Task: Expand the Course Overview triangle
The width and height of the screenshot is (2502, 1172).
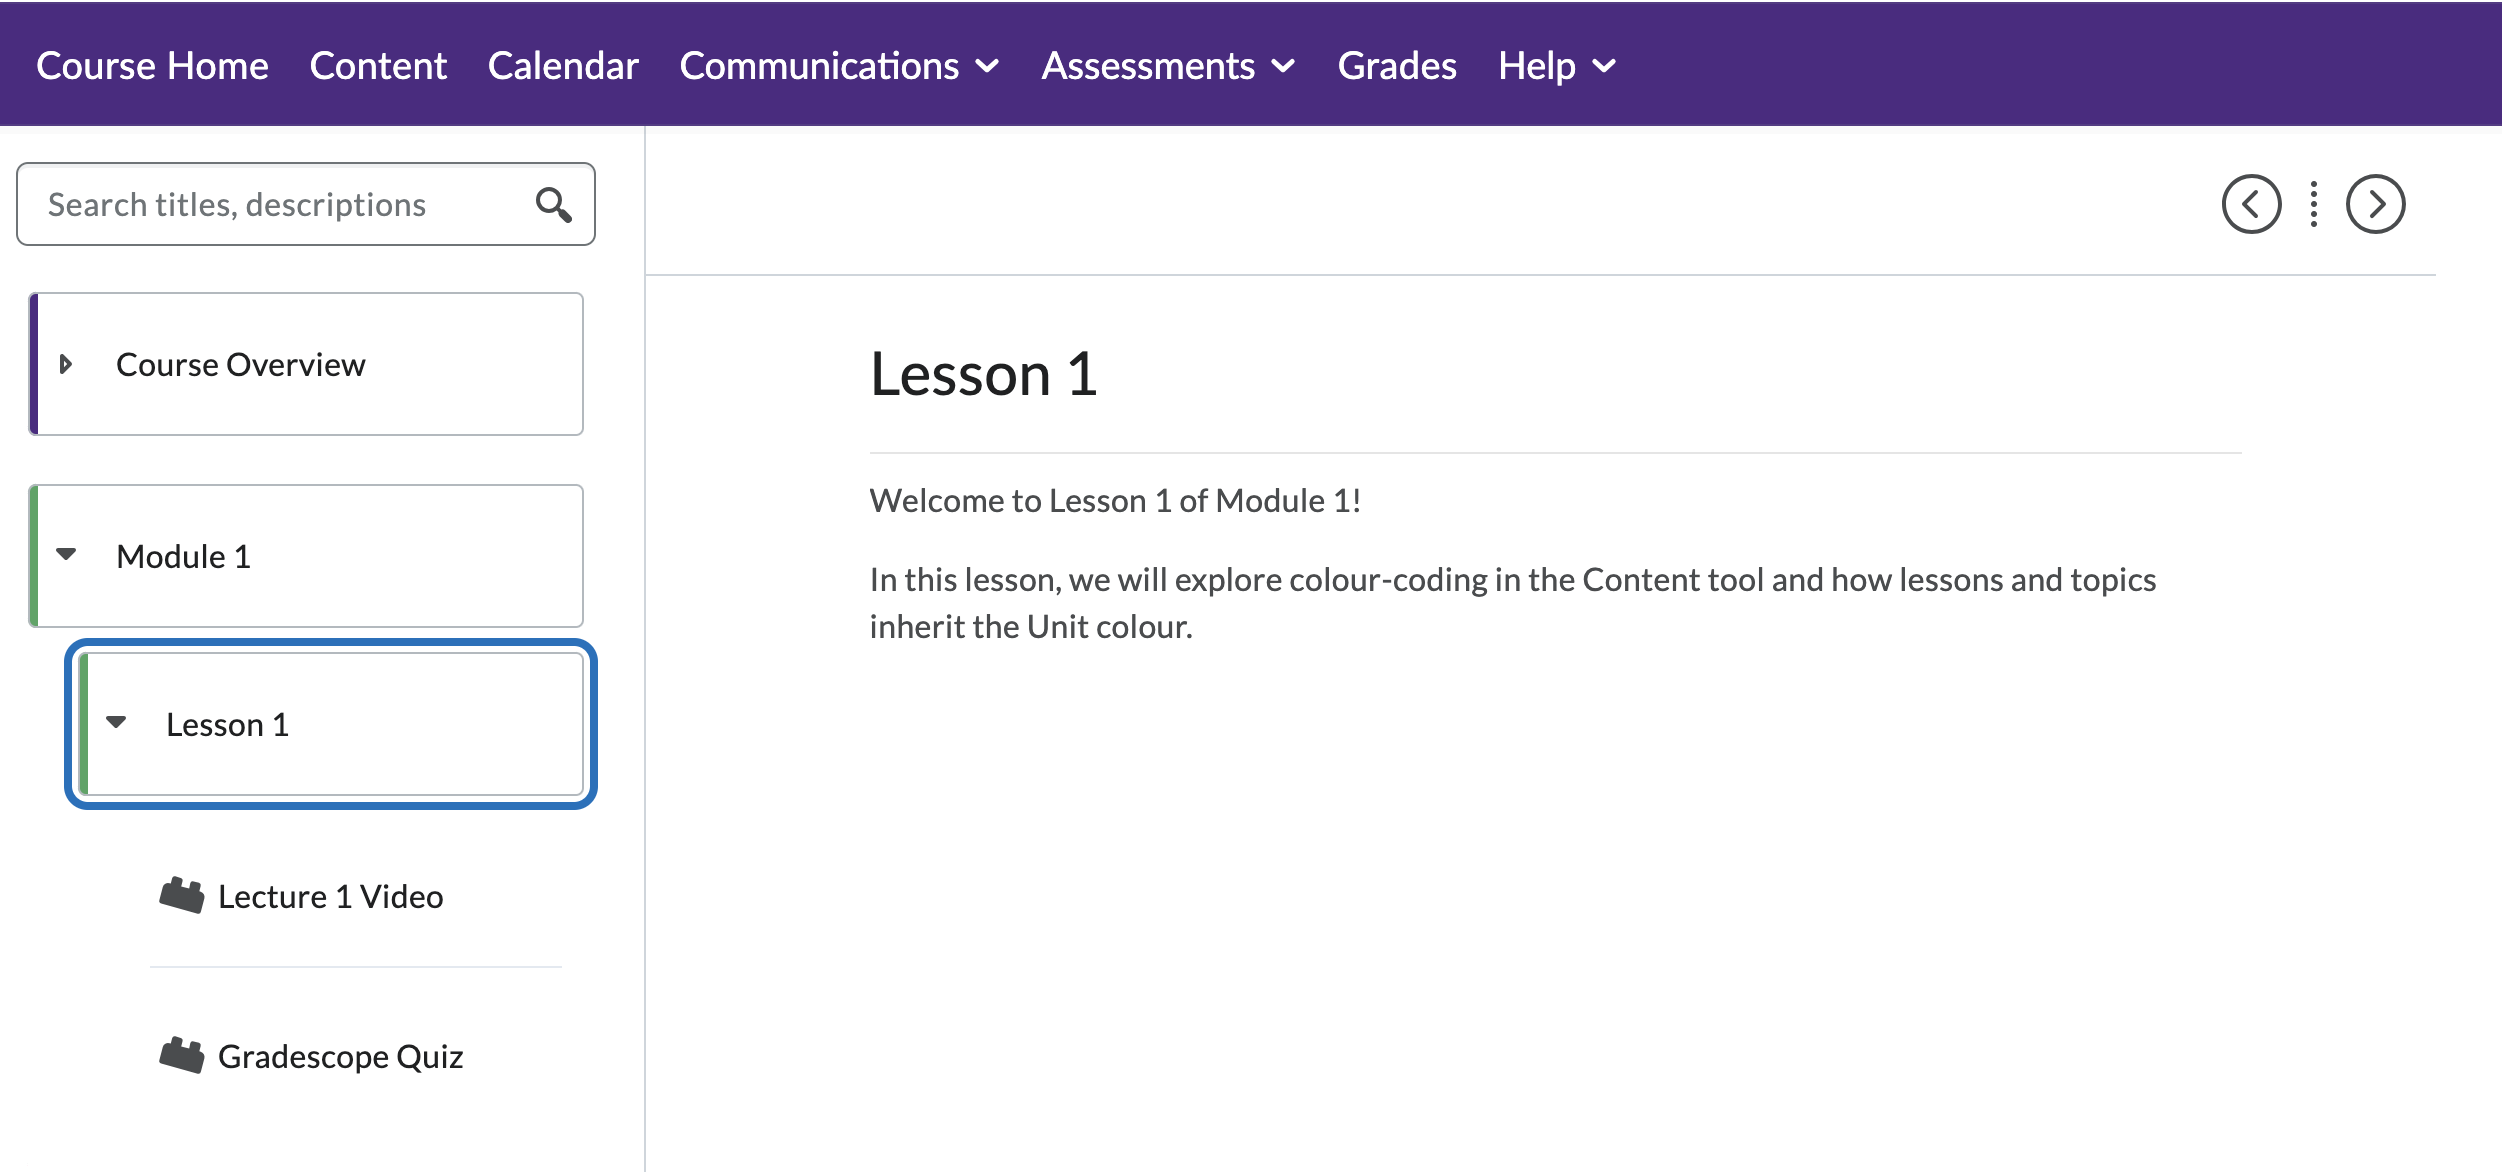Action: [x=66, y=364]
